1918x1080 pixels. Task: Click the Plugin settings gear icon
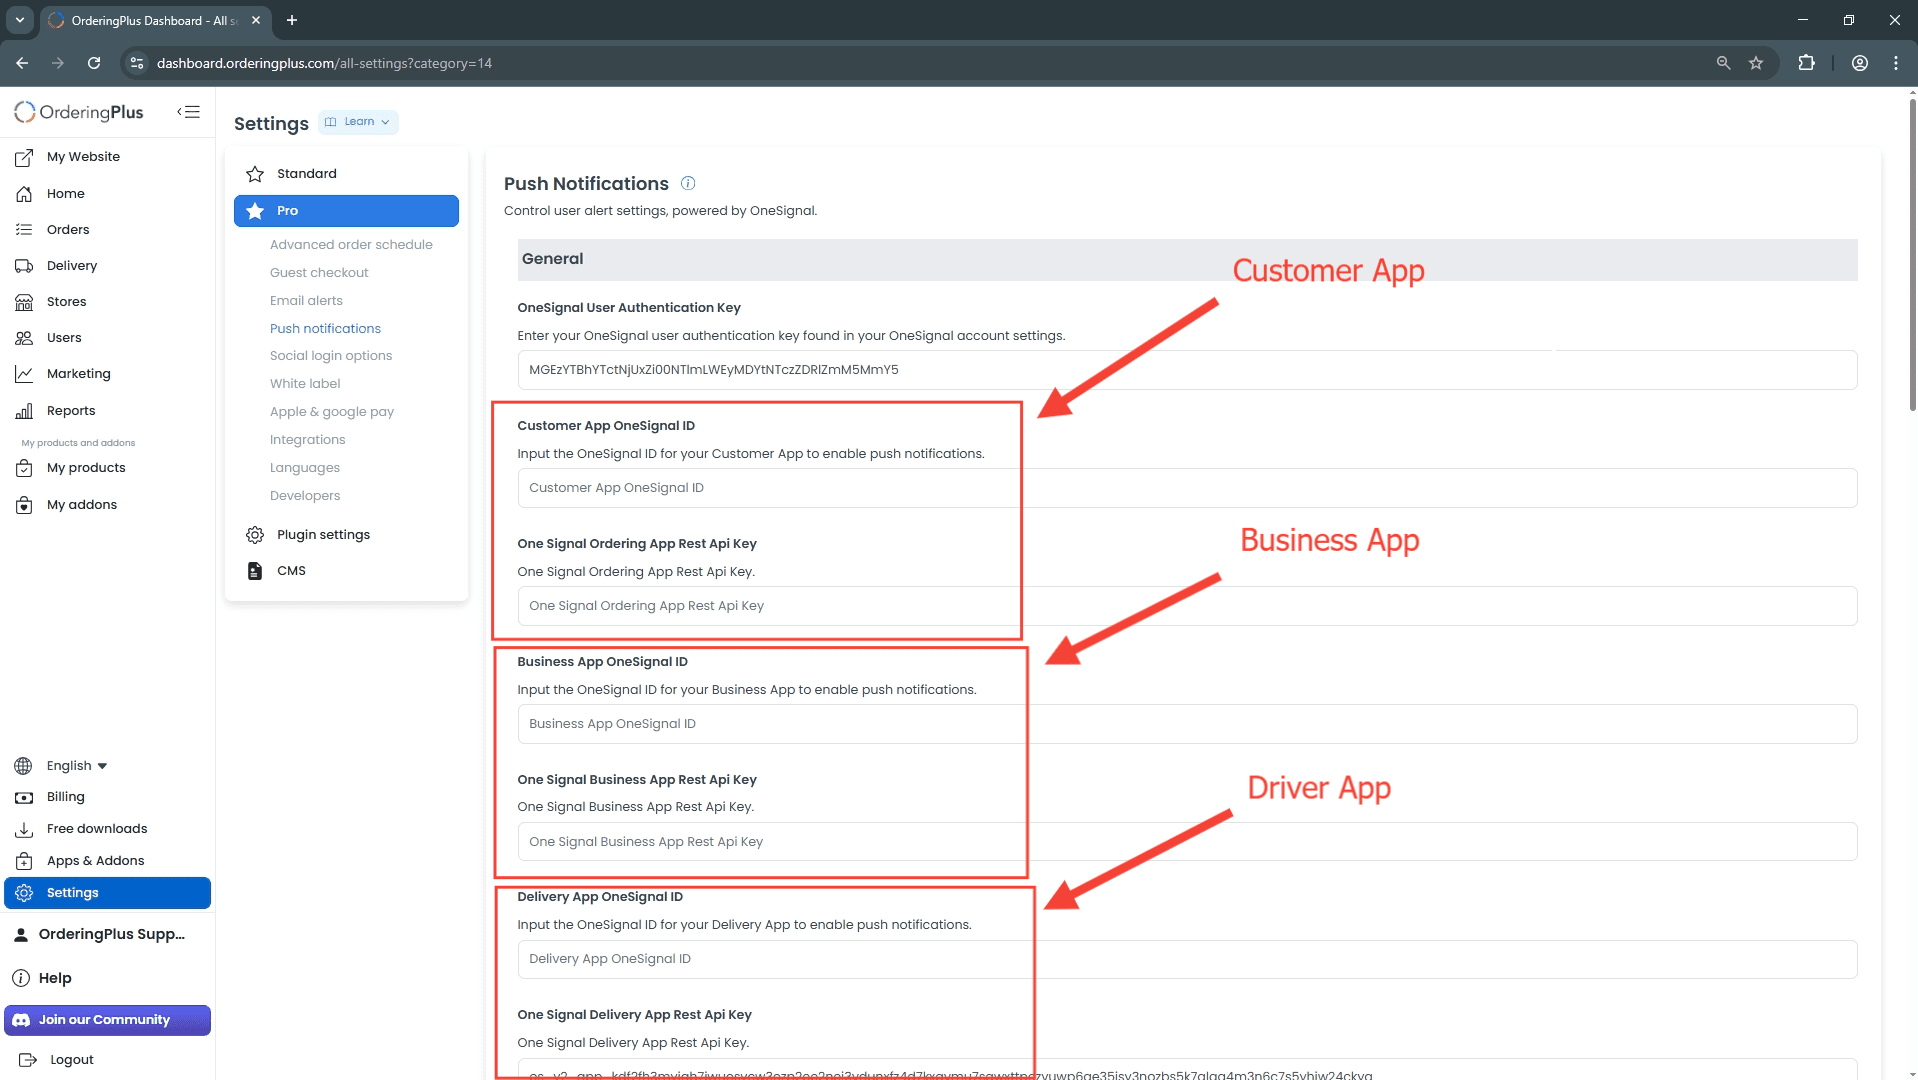point(255,535)
